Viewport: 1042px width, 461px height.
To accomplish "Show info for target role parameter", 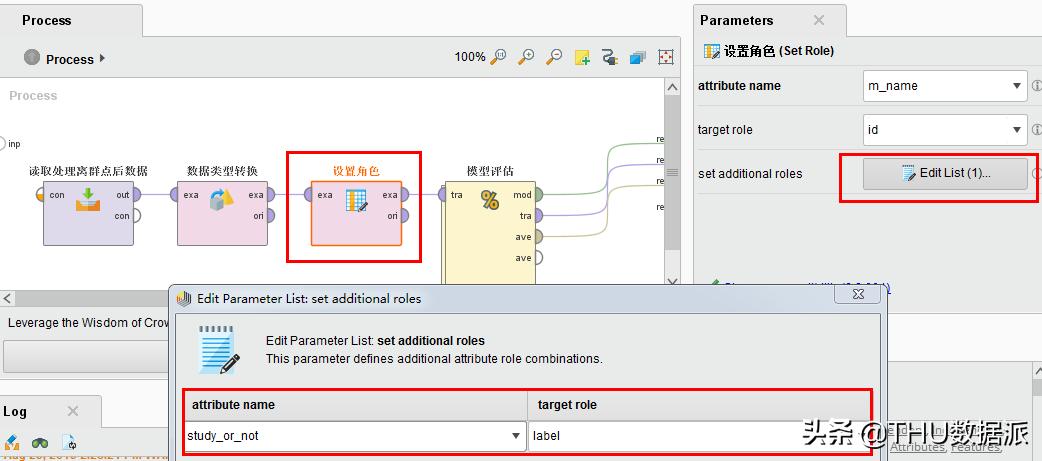I will [1036, 130].
